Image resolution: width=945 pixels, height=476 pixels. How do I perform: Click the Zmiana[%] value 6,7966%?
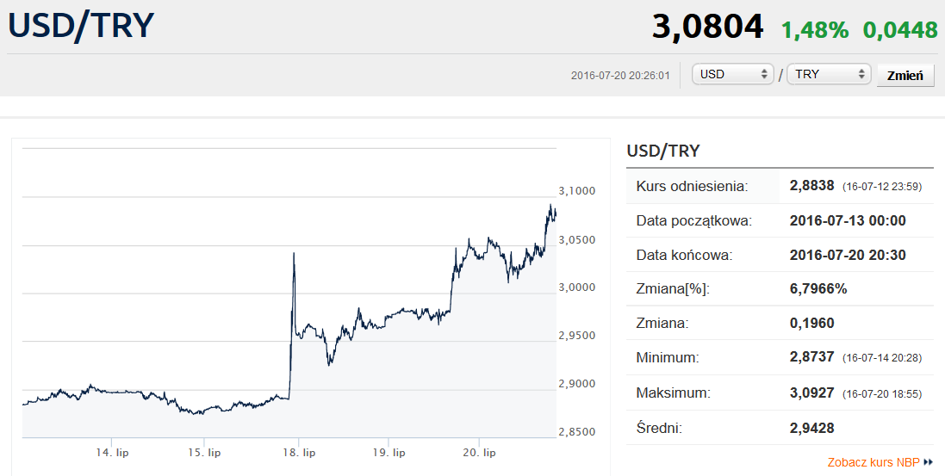tap(818, 289)
